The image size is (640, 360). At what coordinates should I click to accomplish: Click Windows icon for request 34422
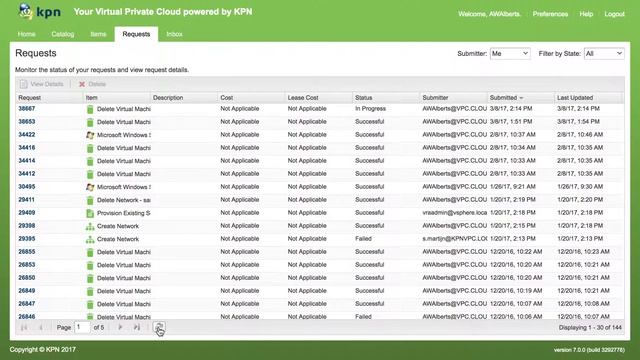(90, 135)
